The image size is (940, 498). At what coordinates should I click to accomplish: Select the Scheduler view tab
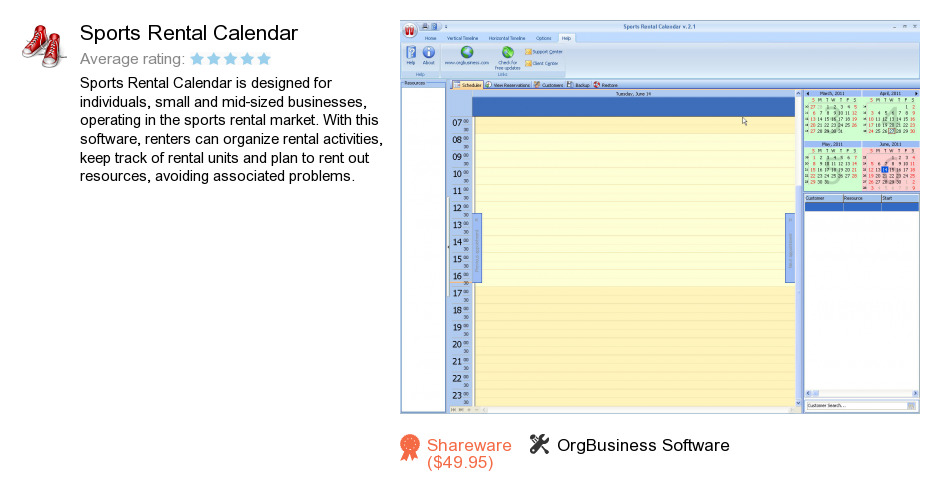[x=468, y=85]
